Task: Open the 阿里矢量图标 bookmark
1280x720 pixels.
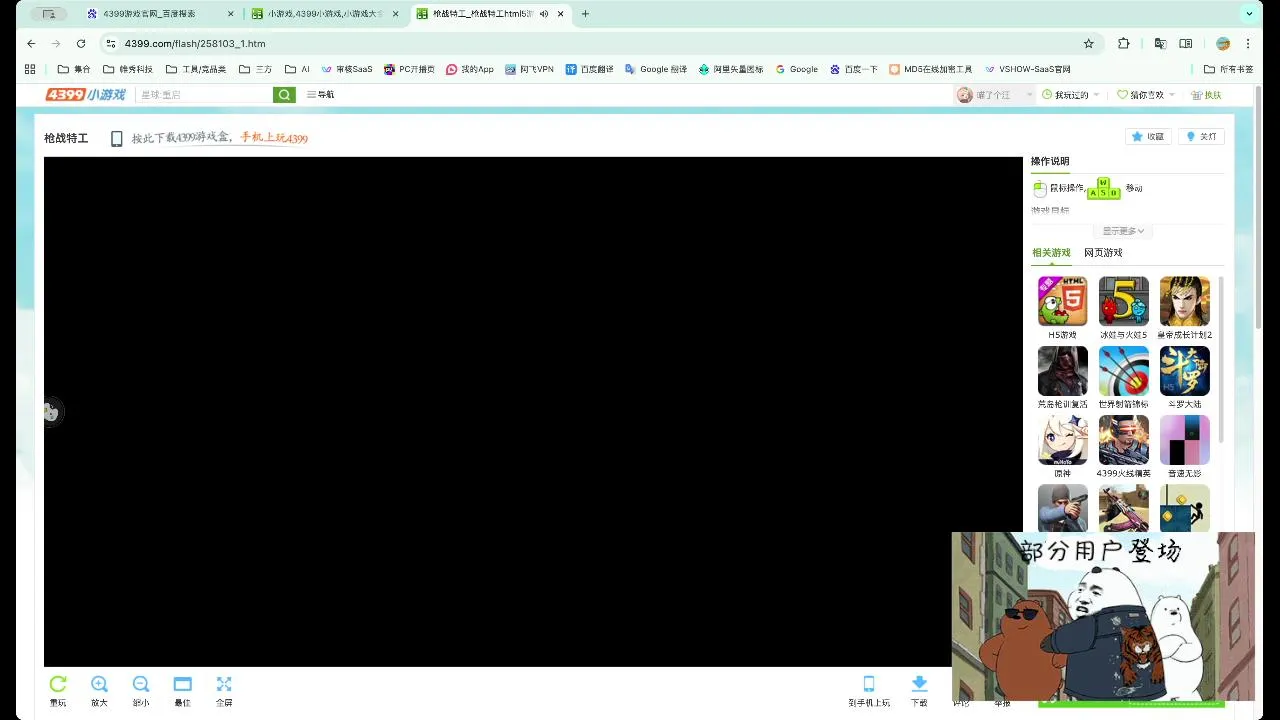Action: pyautogui.click(x=731, y=69)
